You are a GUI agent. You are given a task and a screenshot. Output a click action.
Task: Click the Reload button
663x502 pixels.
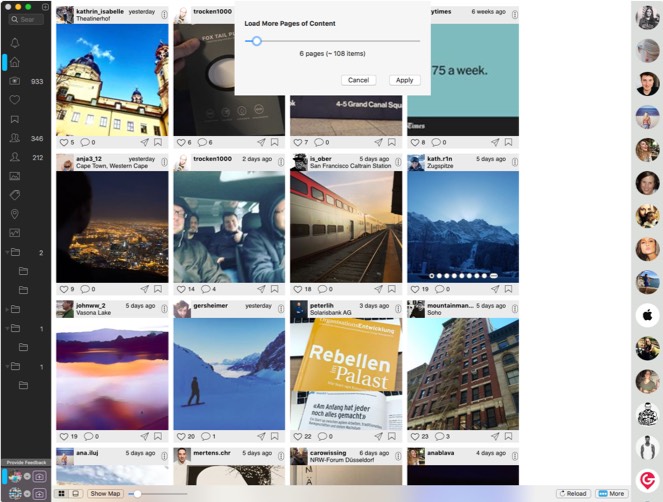point(573,494)
